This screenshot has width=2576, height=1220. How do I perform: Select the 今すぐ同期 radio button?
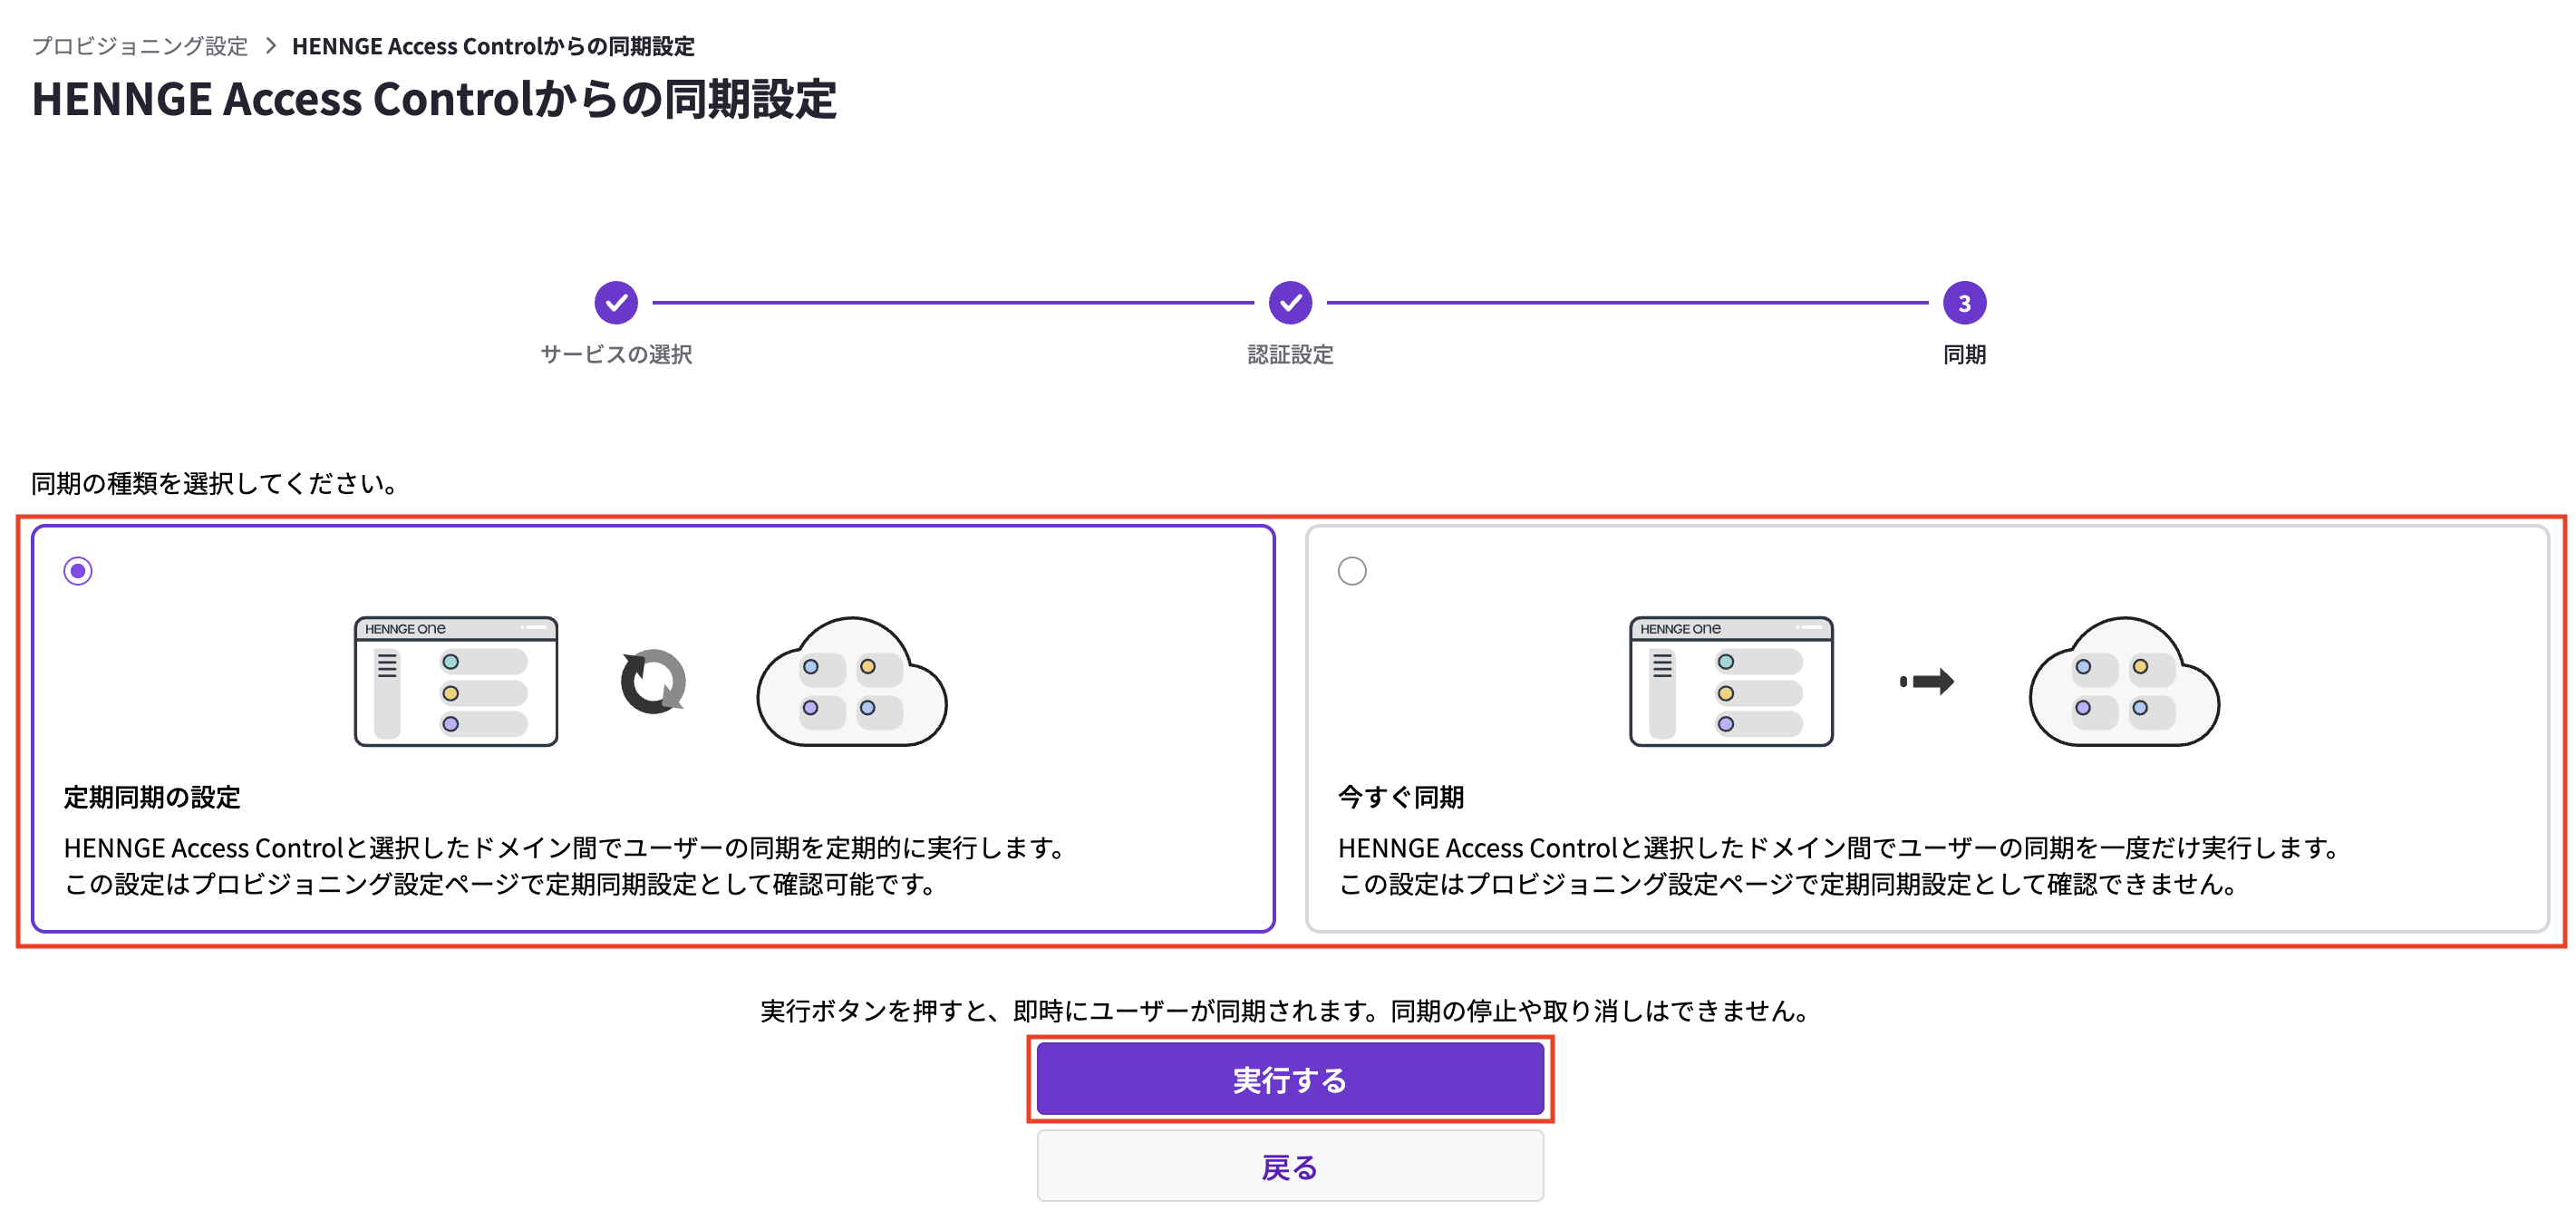[1352, 571]
